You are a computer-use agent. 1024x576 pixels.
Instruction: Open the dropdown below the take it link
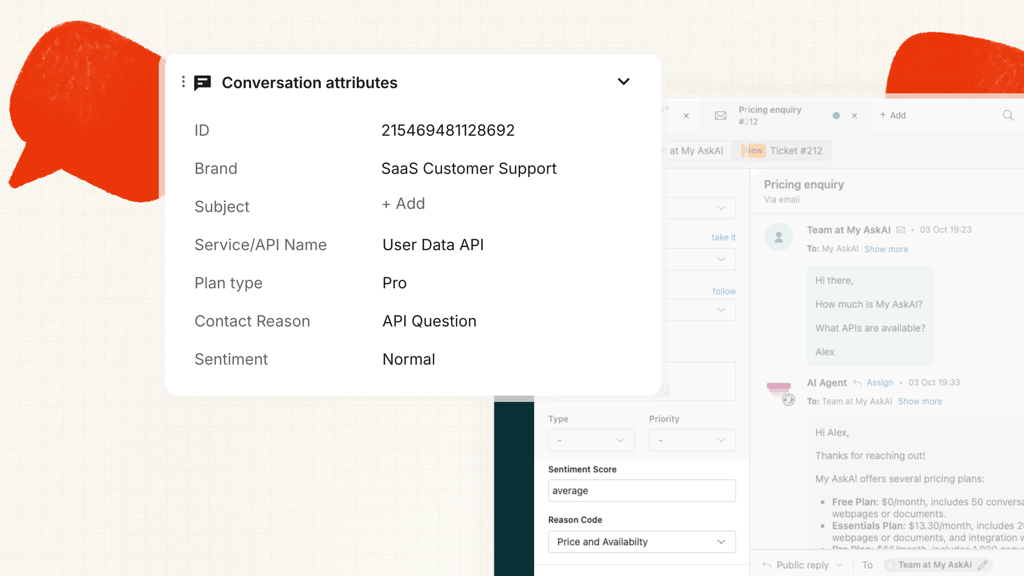tap(699, 259)
